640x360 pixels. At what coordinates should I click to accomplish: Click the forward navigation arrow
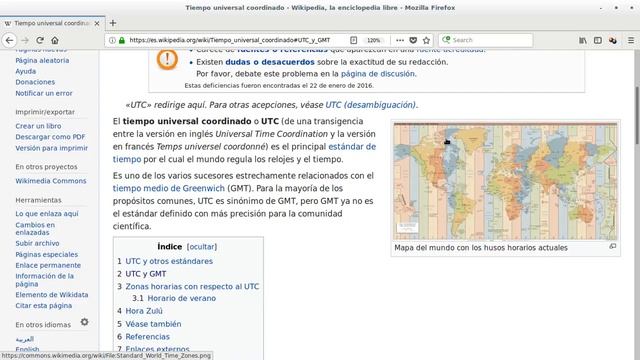tap(25, 40)
